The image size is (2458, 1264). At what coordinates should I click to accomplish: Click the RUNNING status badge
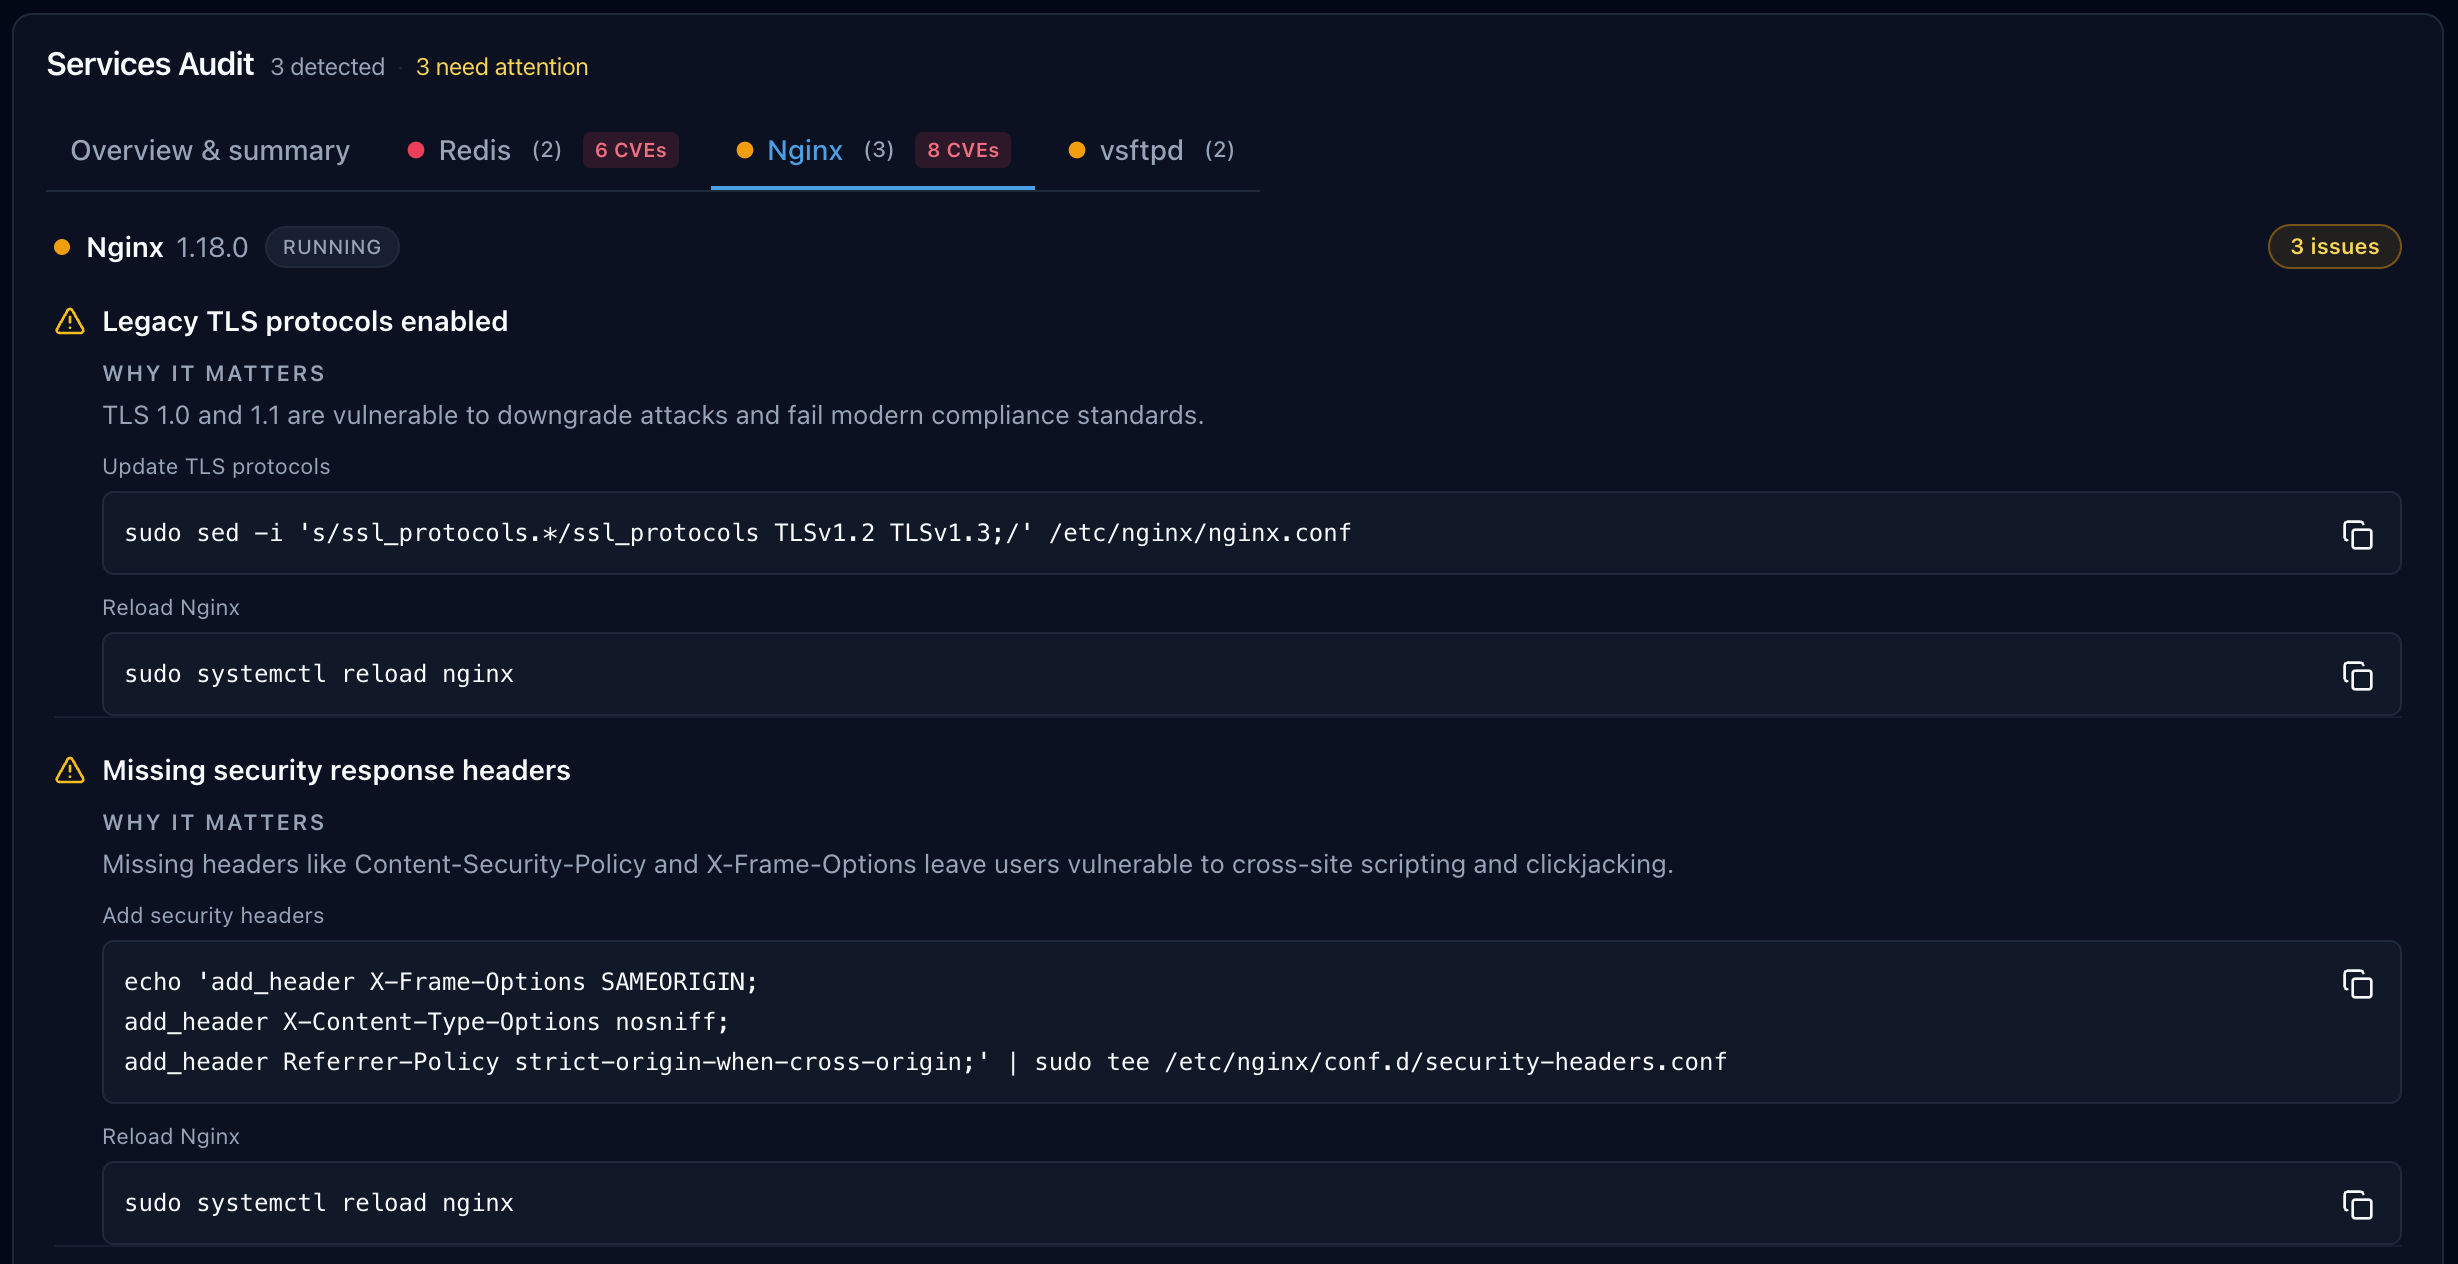point(332,247)
